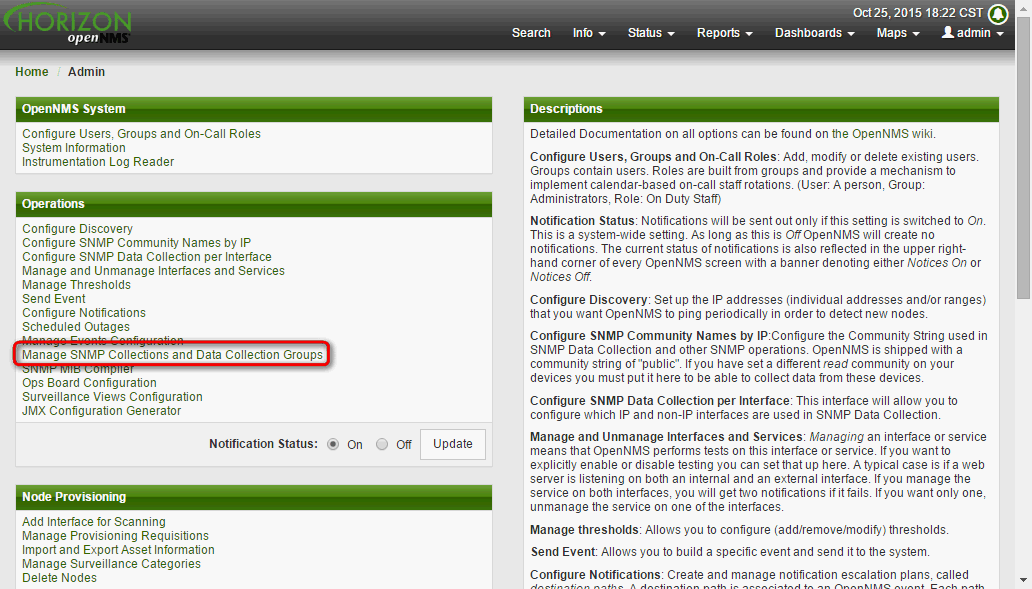The height and width of the screenshot is (589, 1032).
Task: Open Ops Board Configuration
Action: coord(90,383)
